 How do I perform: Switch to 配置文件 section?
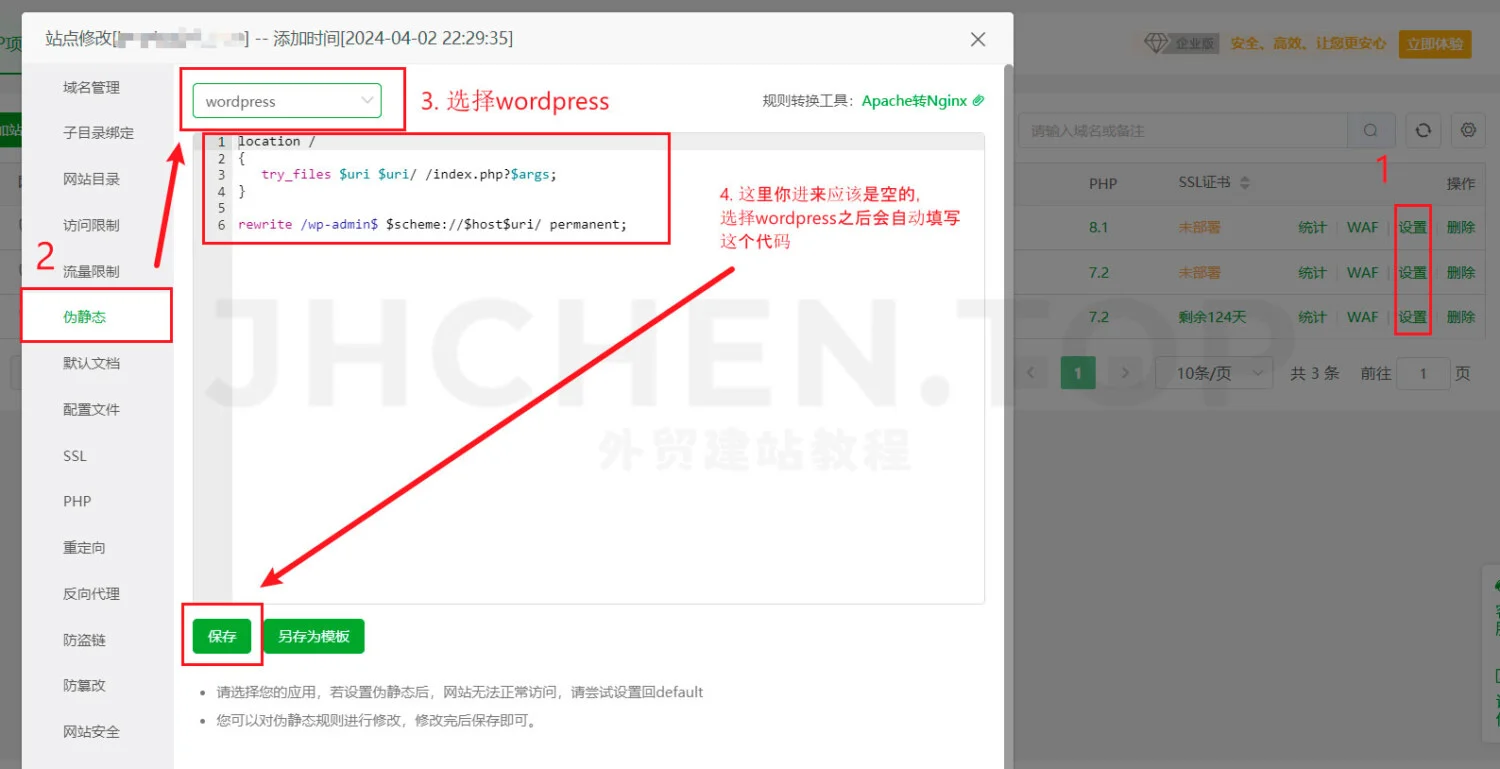tap(91, 409)
